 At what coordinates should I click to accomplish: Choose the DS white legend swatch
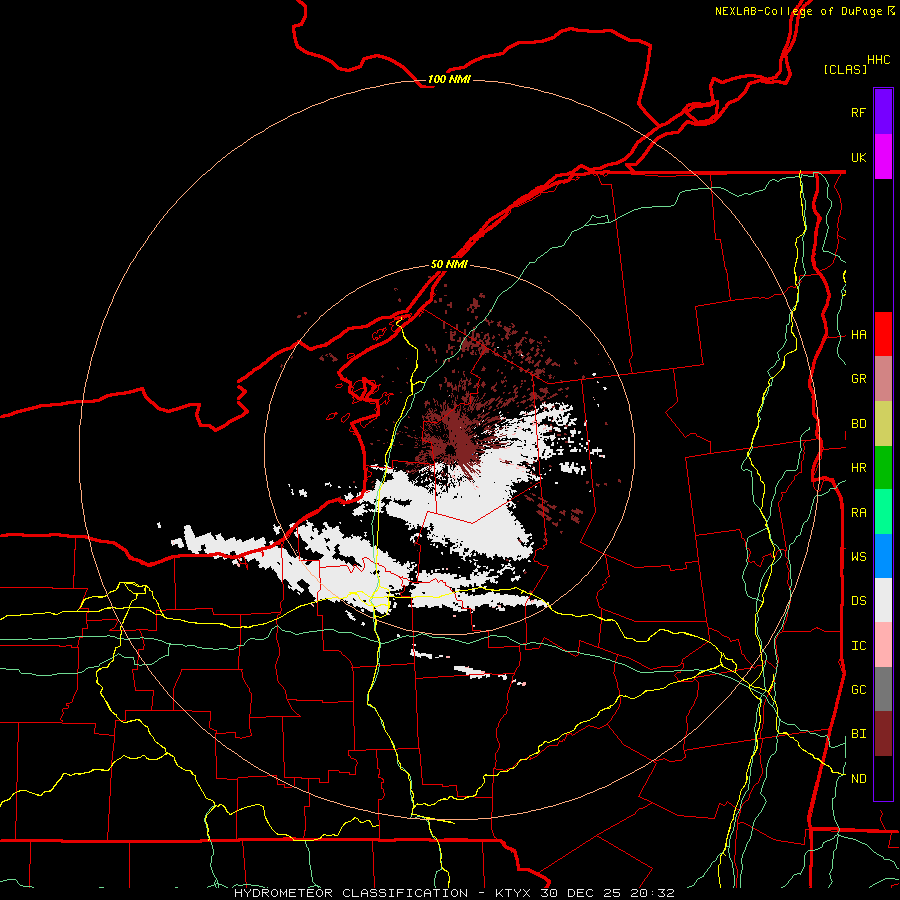[x=883, y=600]
